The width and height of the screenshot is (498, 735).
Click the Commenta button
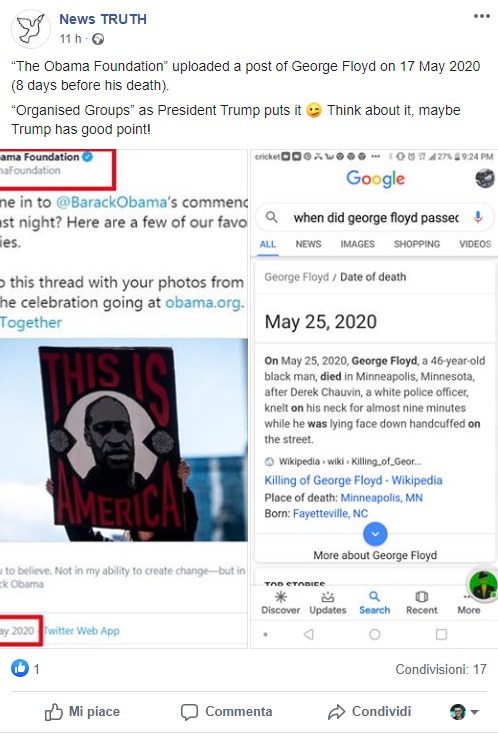coord(226,712)
